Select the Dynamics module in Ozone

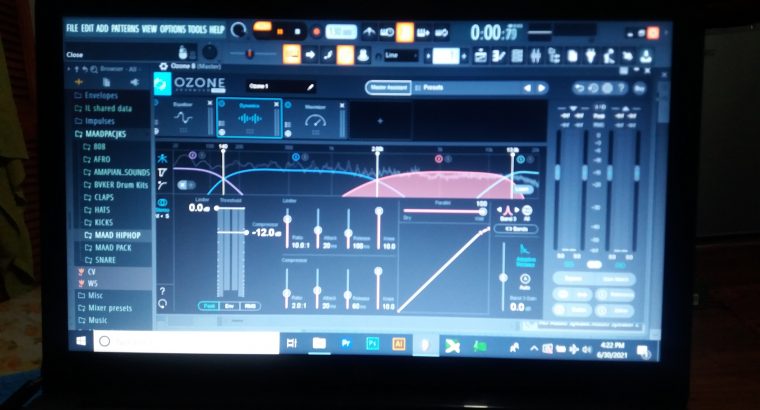249,118
